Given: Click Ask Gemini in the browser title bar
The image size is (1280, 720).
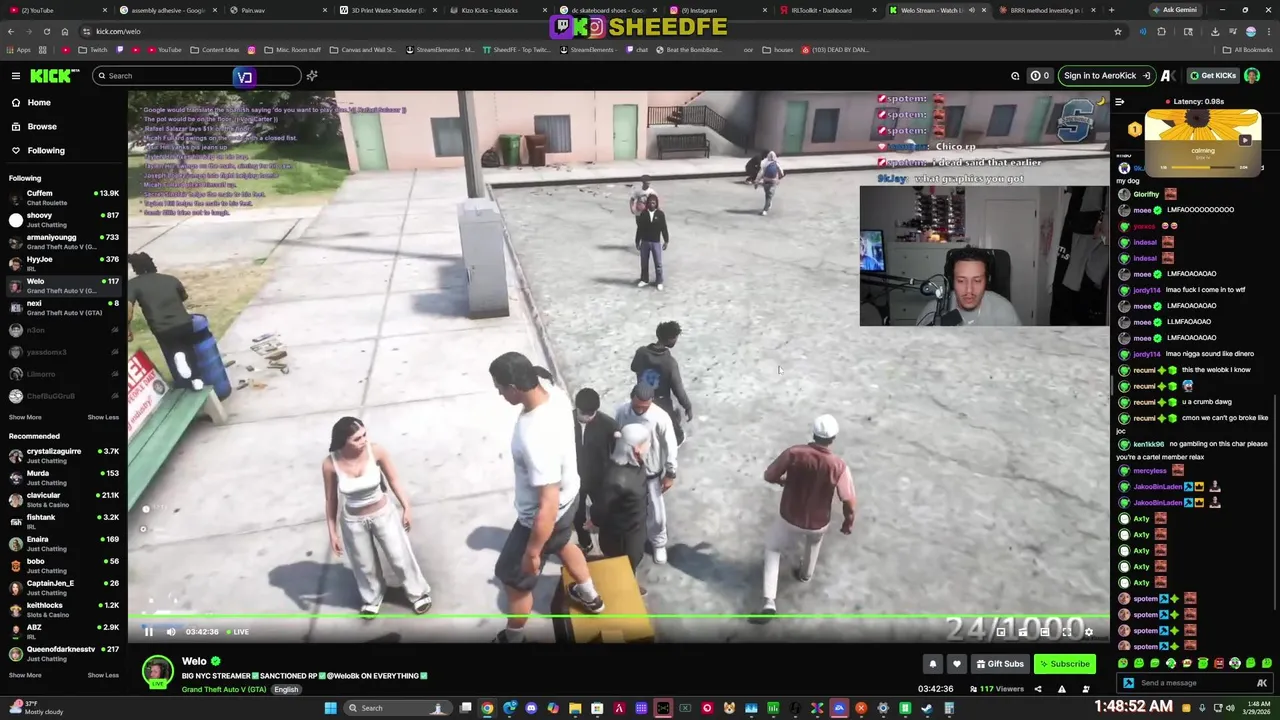Looking at the screenshot, I should [1174, 10].
